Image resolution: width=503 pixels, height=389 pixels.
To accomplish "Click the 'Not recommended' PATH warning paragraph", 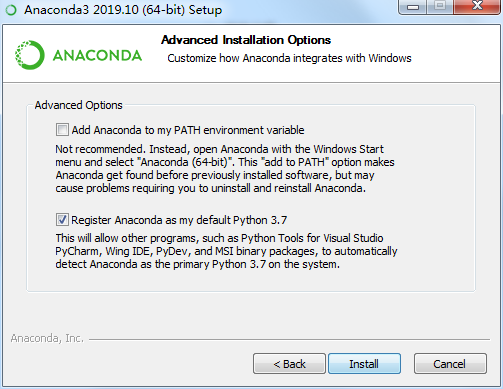I will (x=225, y=168).
